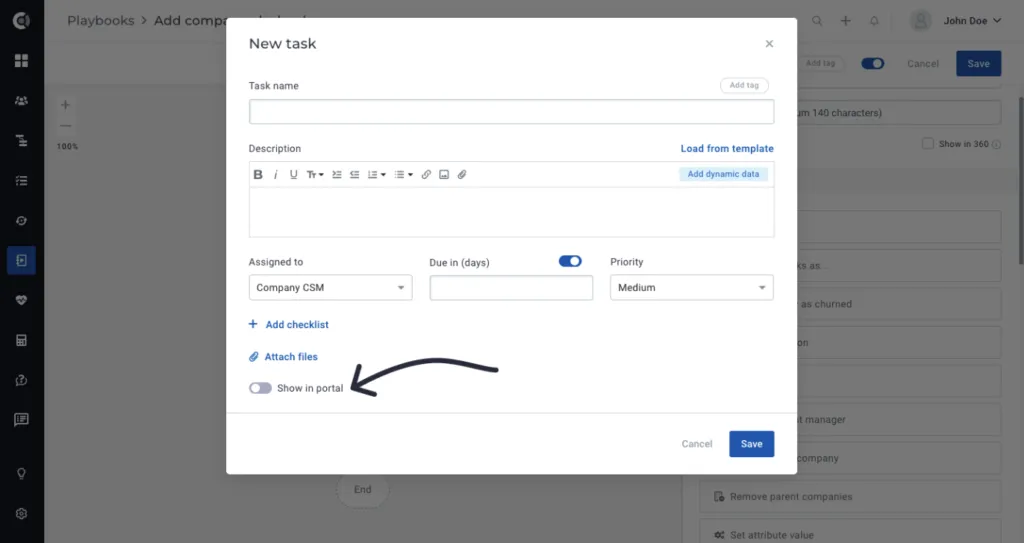Enable the Show in portal toggle
Viewport: 1024px width, 543px height.
[x=260, y=388]
